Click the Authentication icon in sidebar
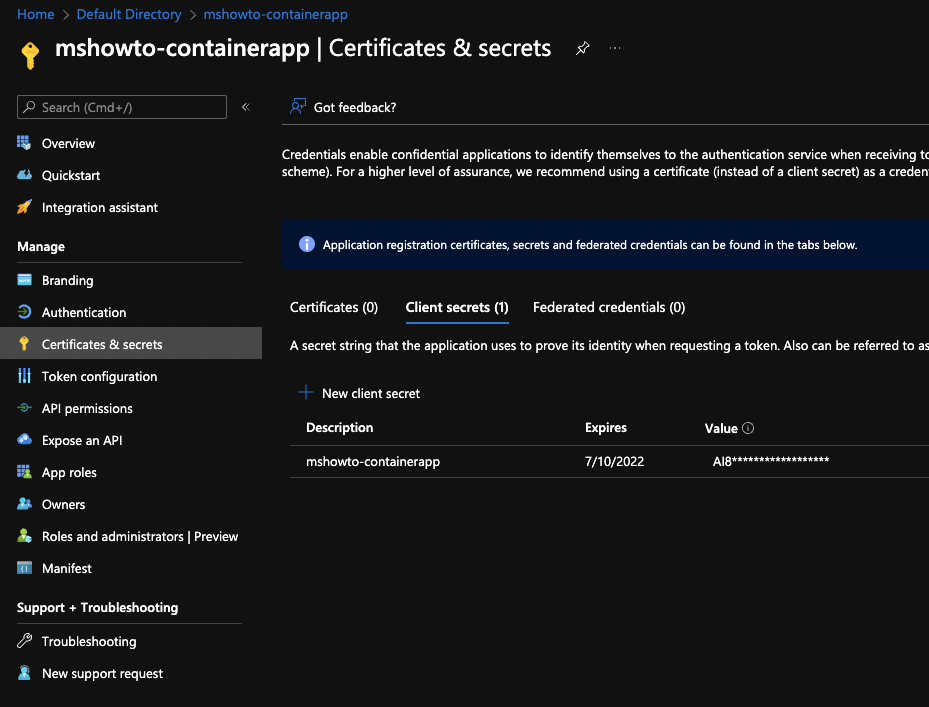 24,312
